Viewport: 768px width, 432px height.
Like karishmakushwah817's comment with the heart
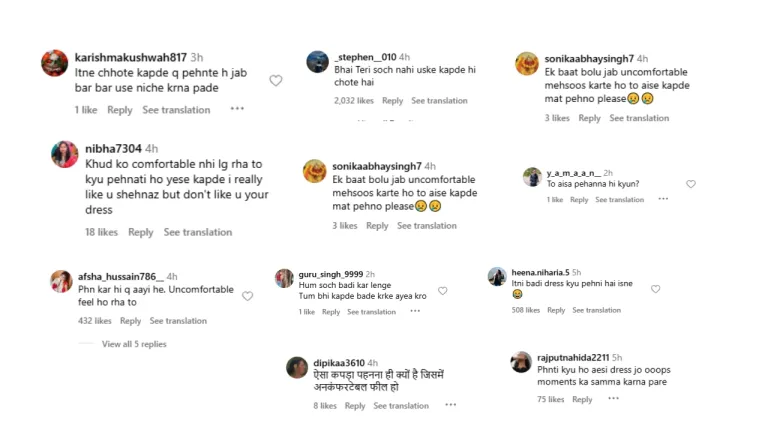point(276,81)
